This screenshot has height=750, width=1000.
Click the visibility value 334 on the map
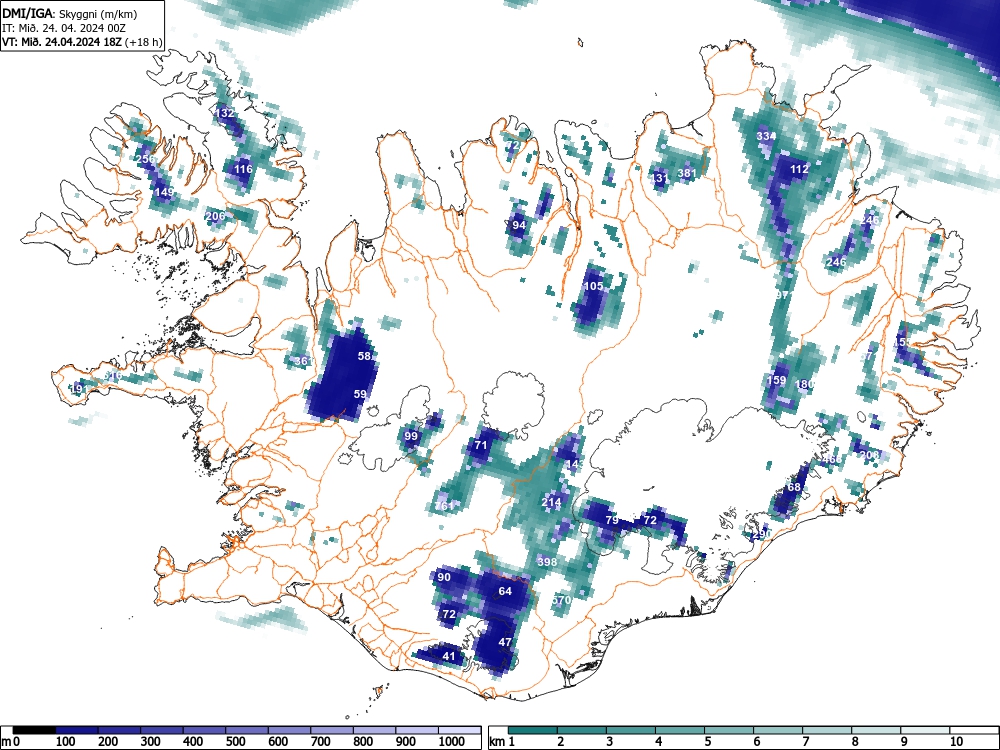coord(766,136)
